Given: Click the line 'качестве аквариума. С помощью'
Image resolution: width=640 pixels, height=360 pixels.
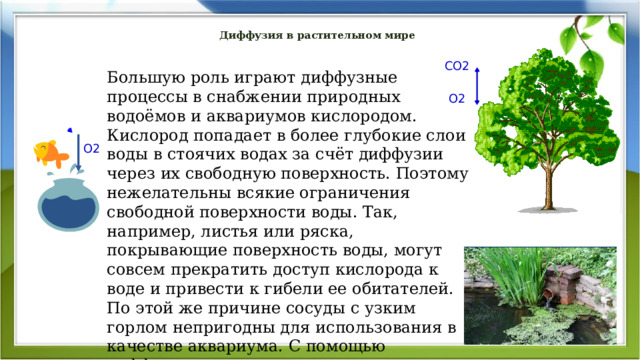Looking at the screenshot, I should 246,347.
